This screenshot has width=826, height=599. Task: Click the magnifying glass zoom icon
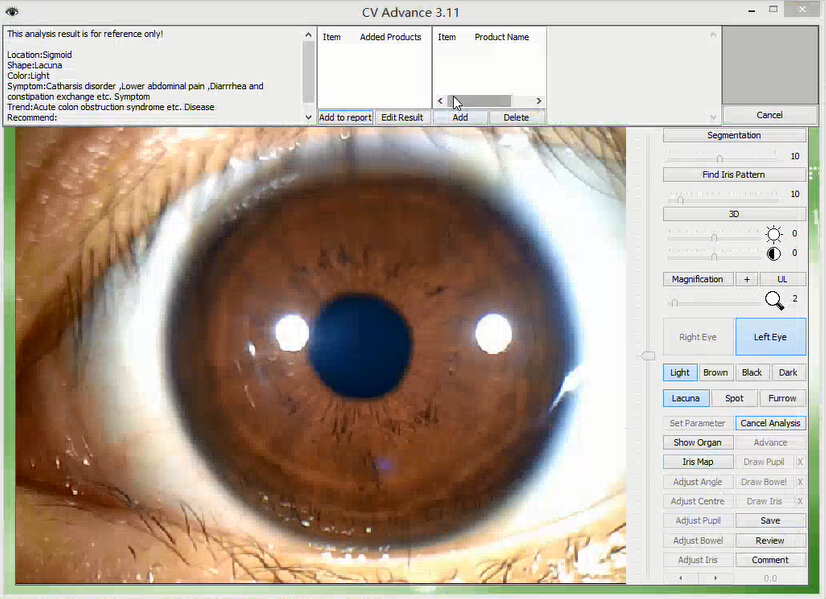pyautogui.click(x=773, y=299)
